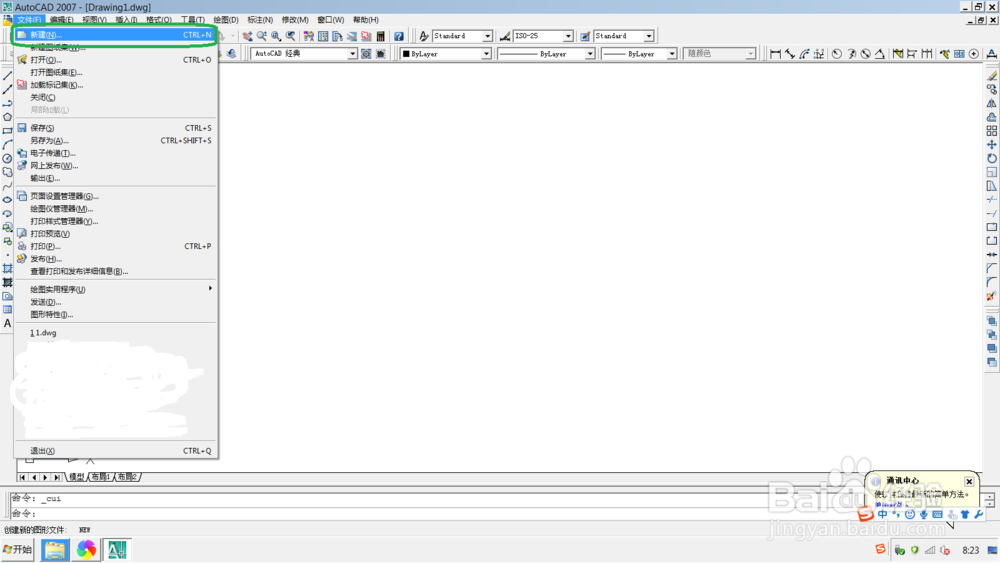Choose 另存为(A) from the File menu
This screenshot has width=1000, height=563.
(115, 141)
